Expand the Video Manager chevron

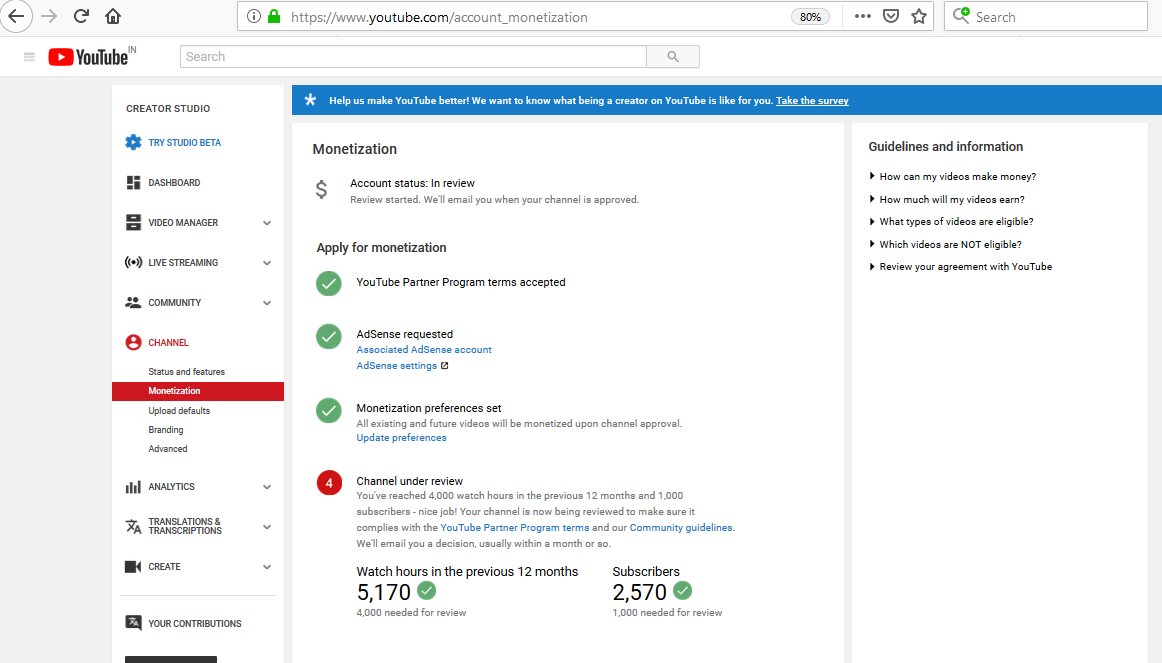click(x=267, y=223)
